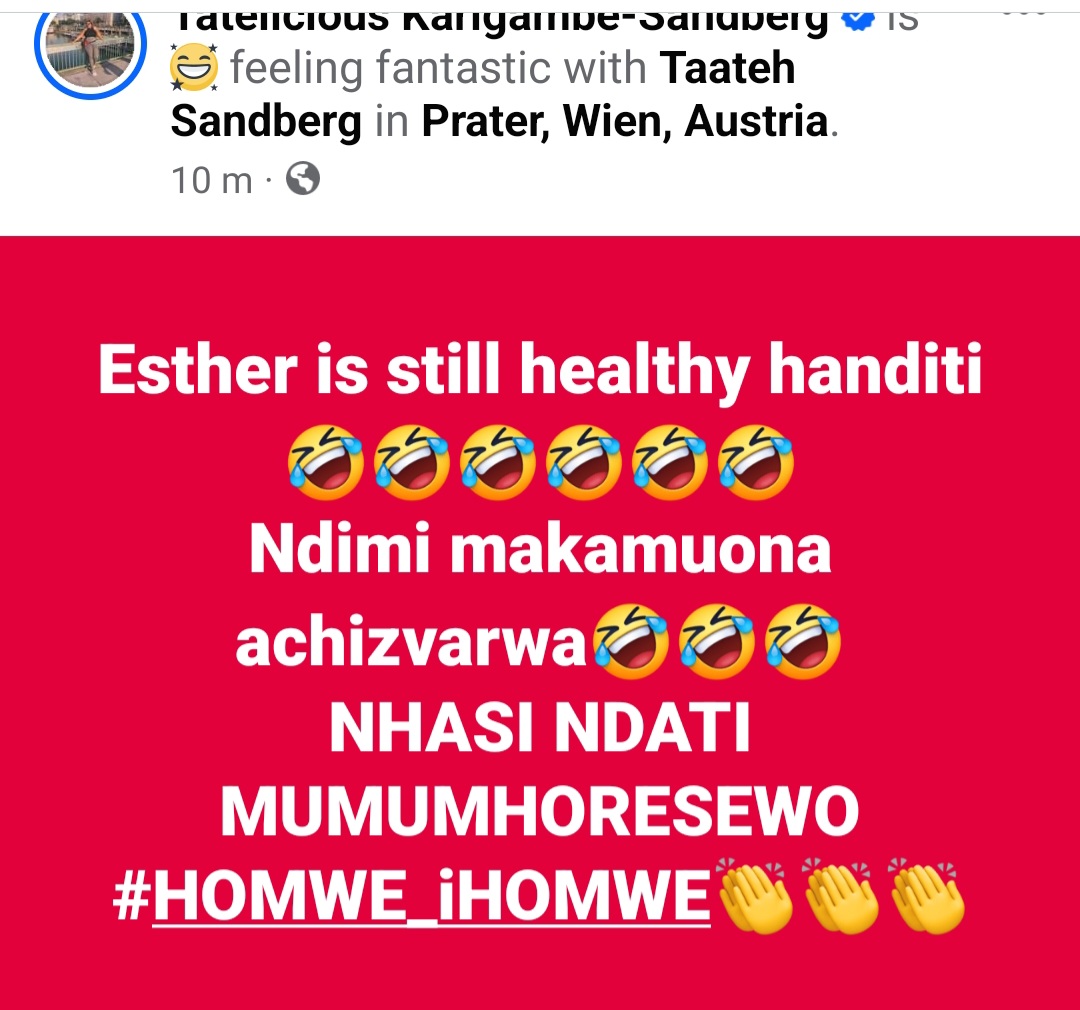
Task: Click the first clapping hands emoji after the hashtag
Action: click(756, 896)
